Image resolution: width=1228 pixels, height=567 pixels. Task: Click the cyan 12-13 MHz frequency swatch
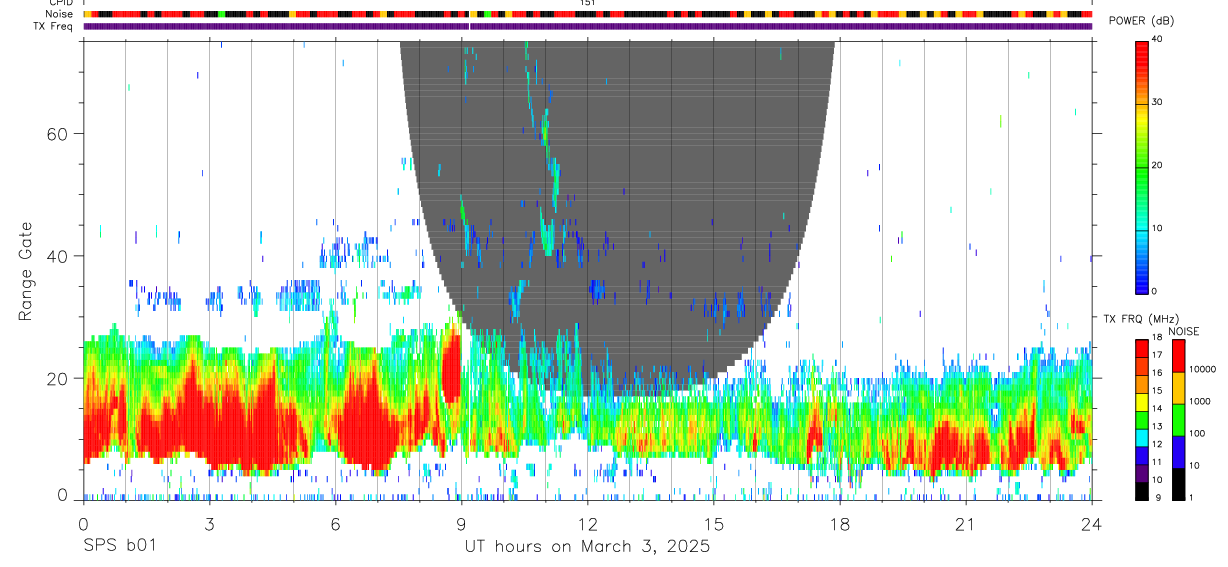tap(1142, 438)
